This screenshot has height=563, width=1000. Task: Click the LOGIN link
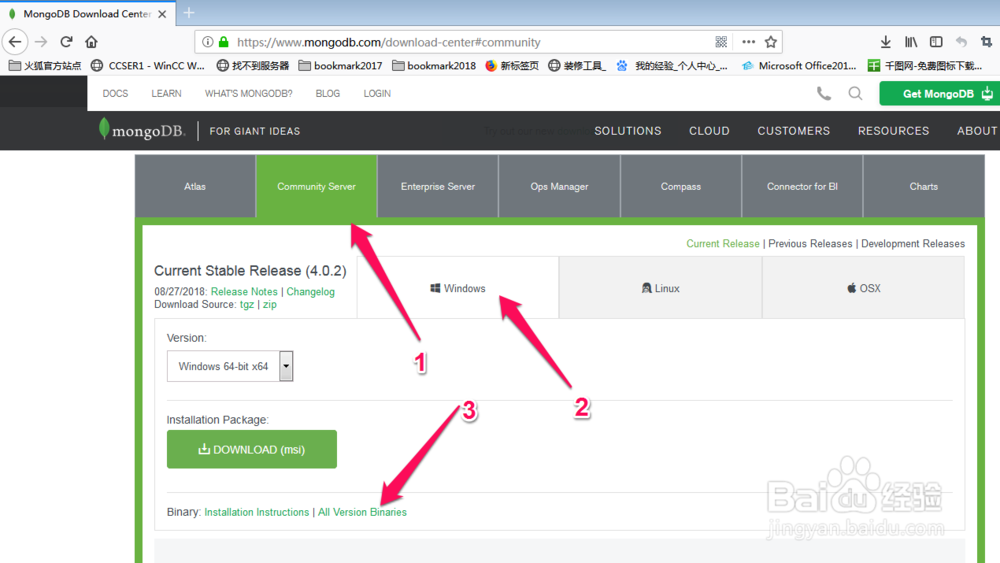click(378, 93)
